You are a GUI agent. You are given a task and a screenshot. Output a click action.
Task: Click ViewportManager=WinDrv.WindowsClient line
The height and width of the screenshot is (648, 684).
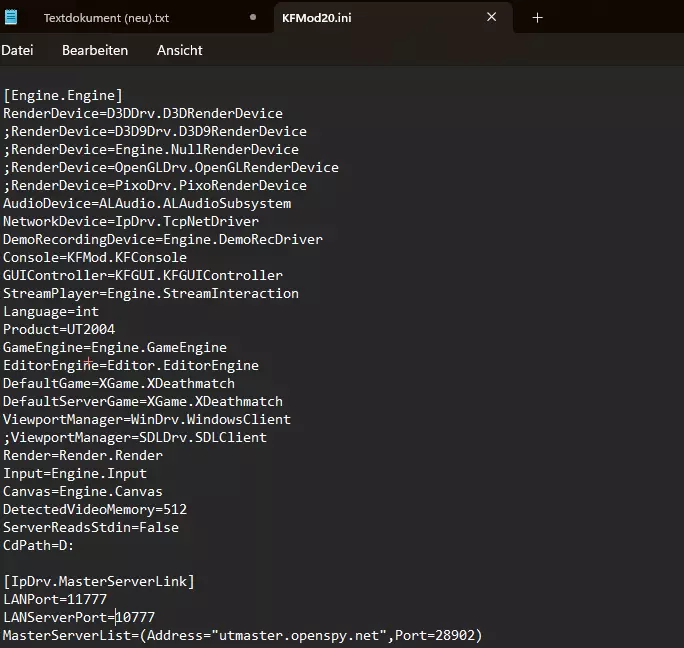coord(147,419)
